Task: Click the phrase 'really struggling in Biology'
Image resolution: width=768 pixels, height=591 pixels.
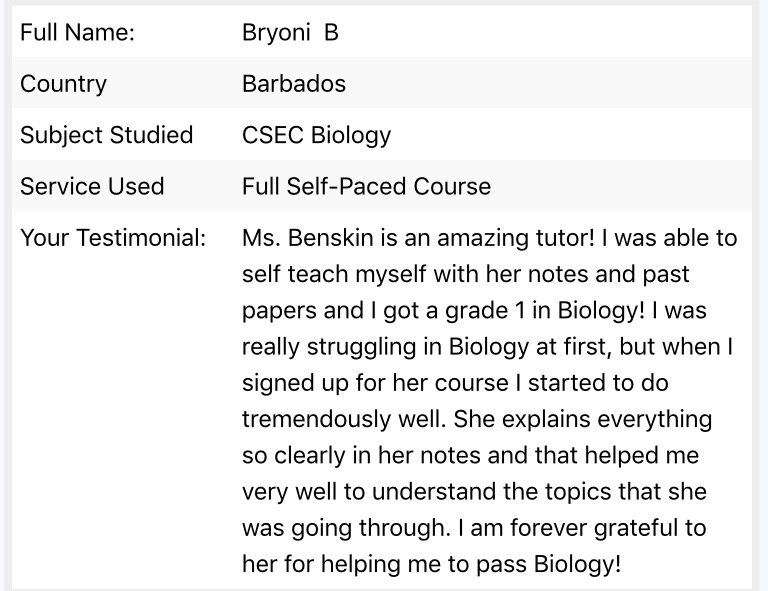Action: (x=385, y=347)
